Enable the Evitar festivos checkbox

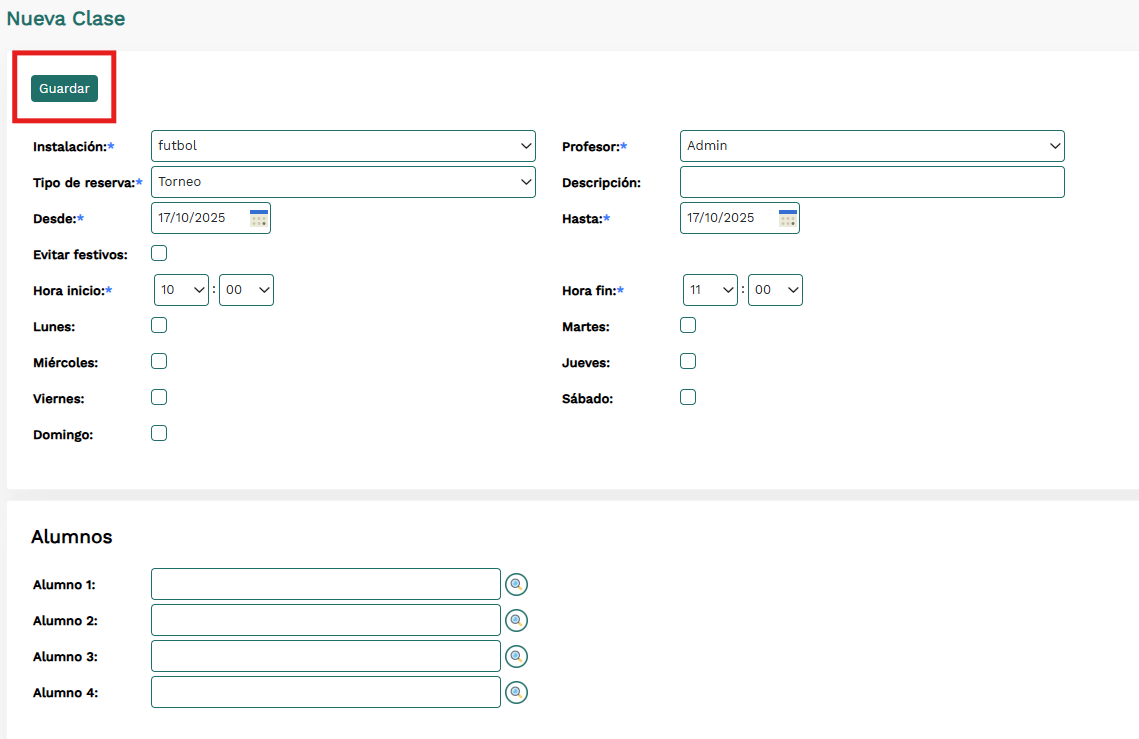[x=159, y=253]
